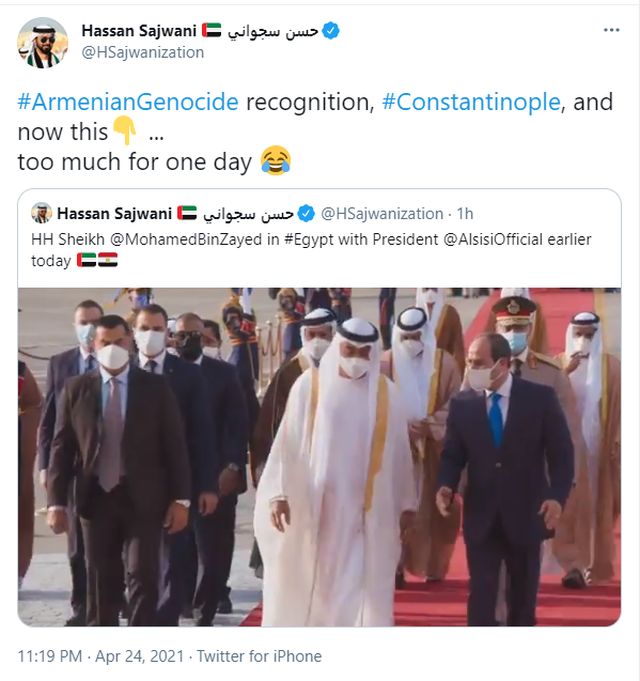Click the UAE and Egypt flag emojis
Screen dimensions: 640x681
97,260
